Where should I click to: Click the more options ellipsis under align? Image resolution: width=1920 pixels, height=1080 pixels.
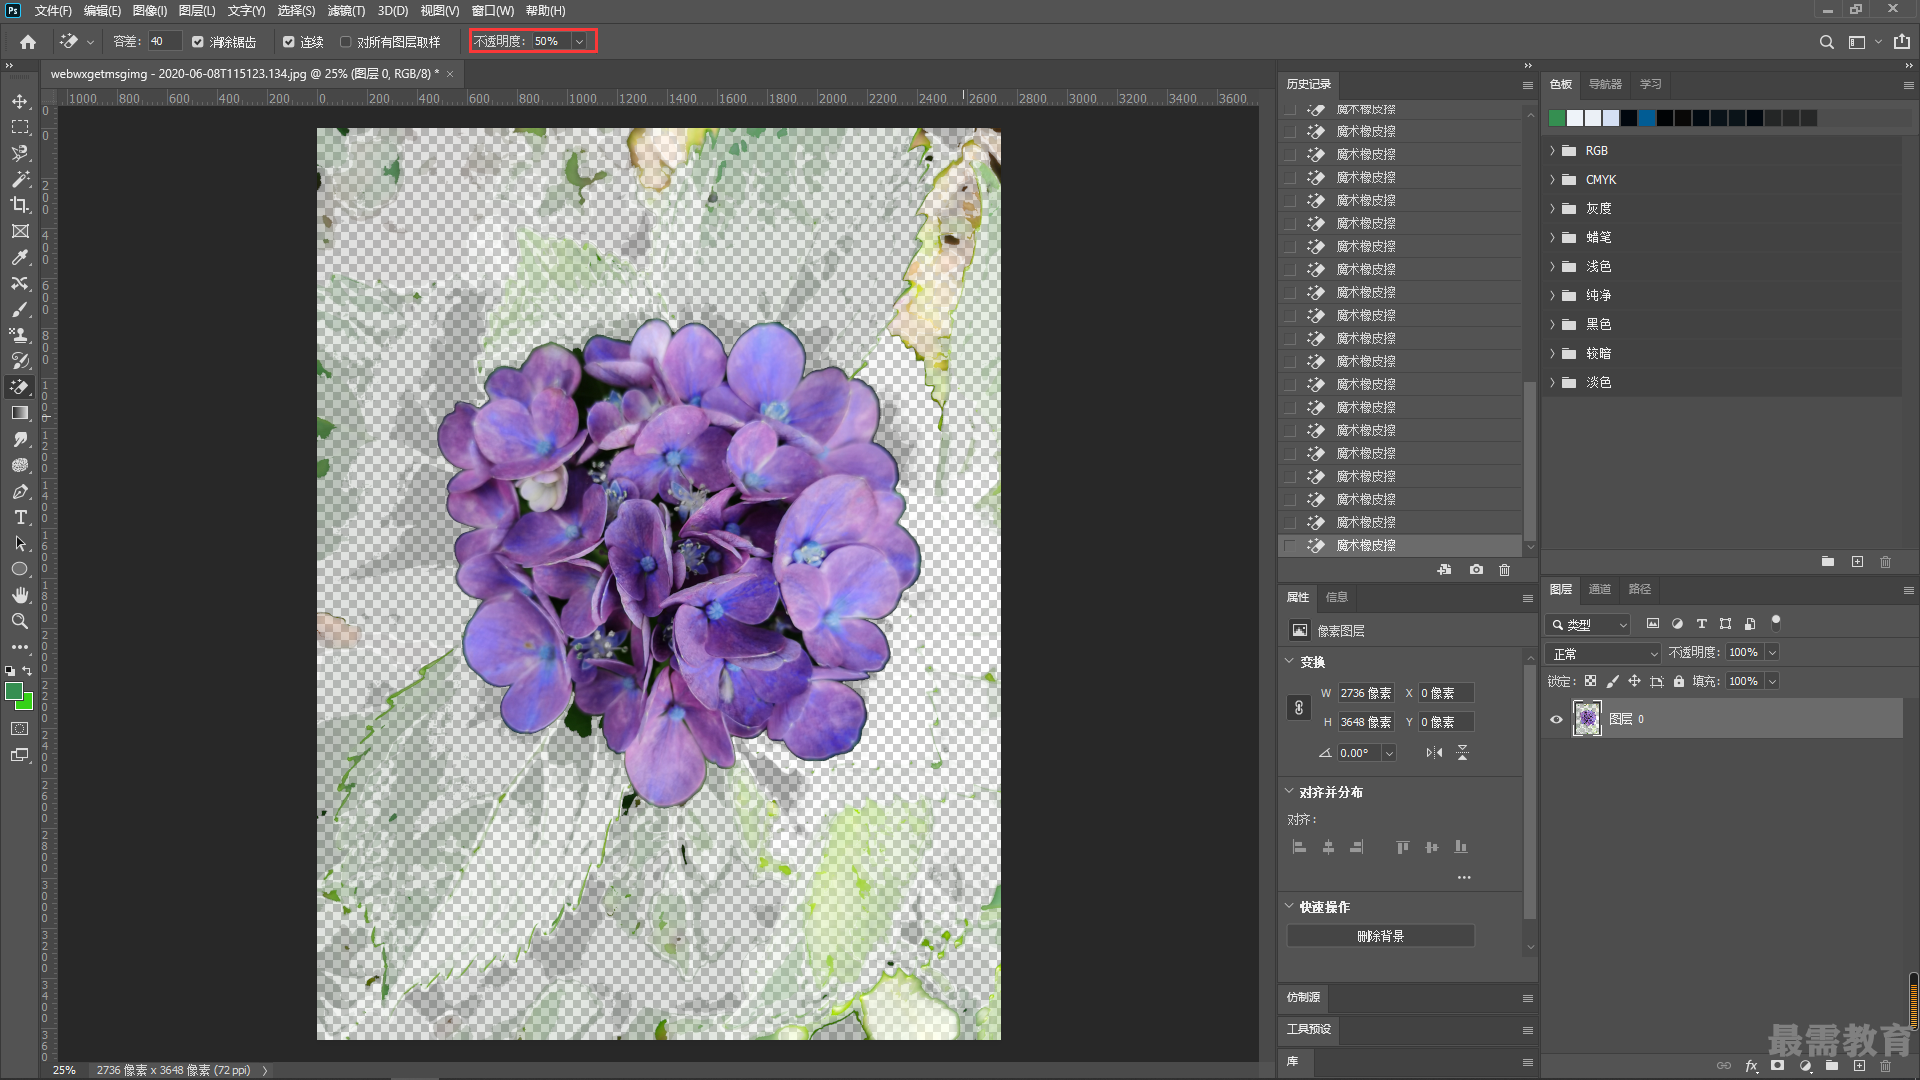coord(1464,877)
